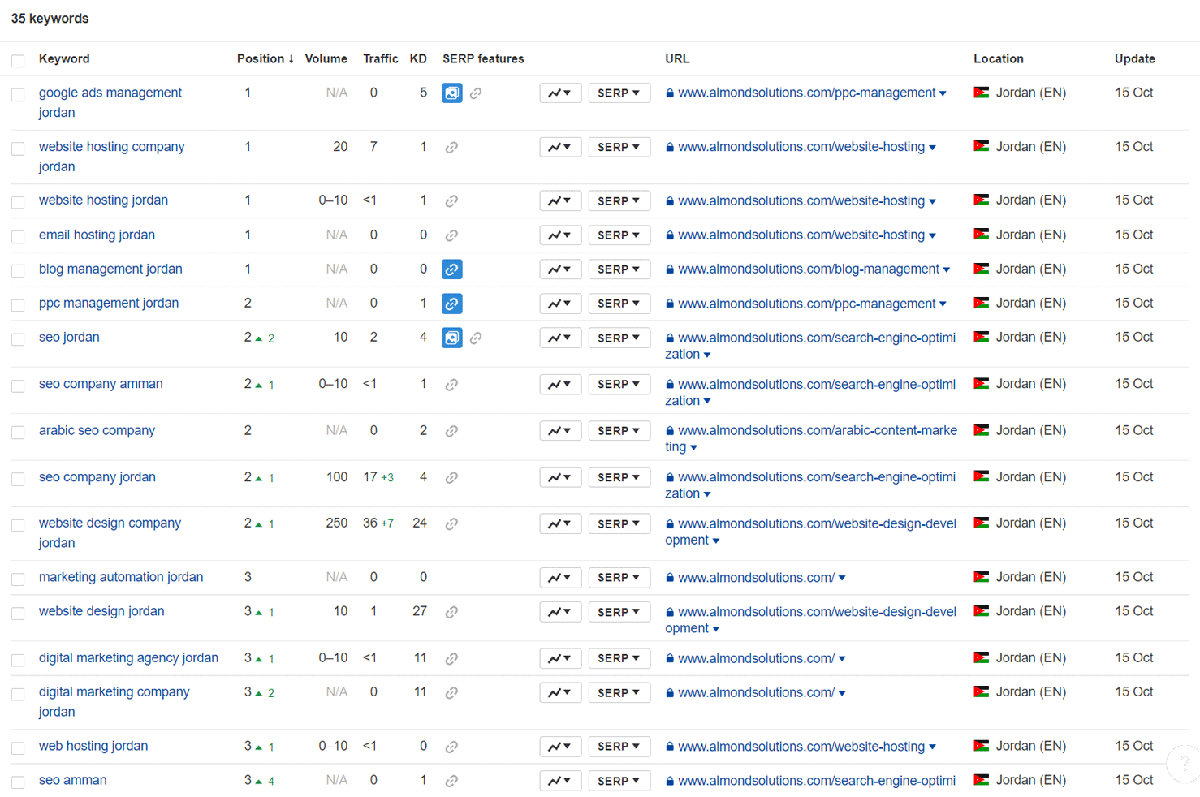Select checkbox for arabic seo company
The width and height of the screenshot is (1200, 797).
(18, 432)
